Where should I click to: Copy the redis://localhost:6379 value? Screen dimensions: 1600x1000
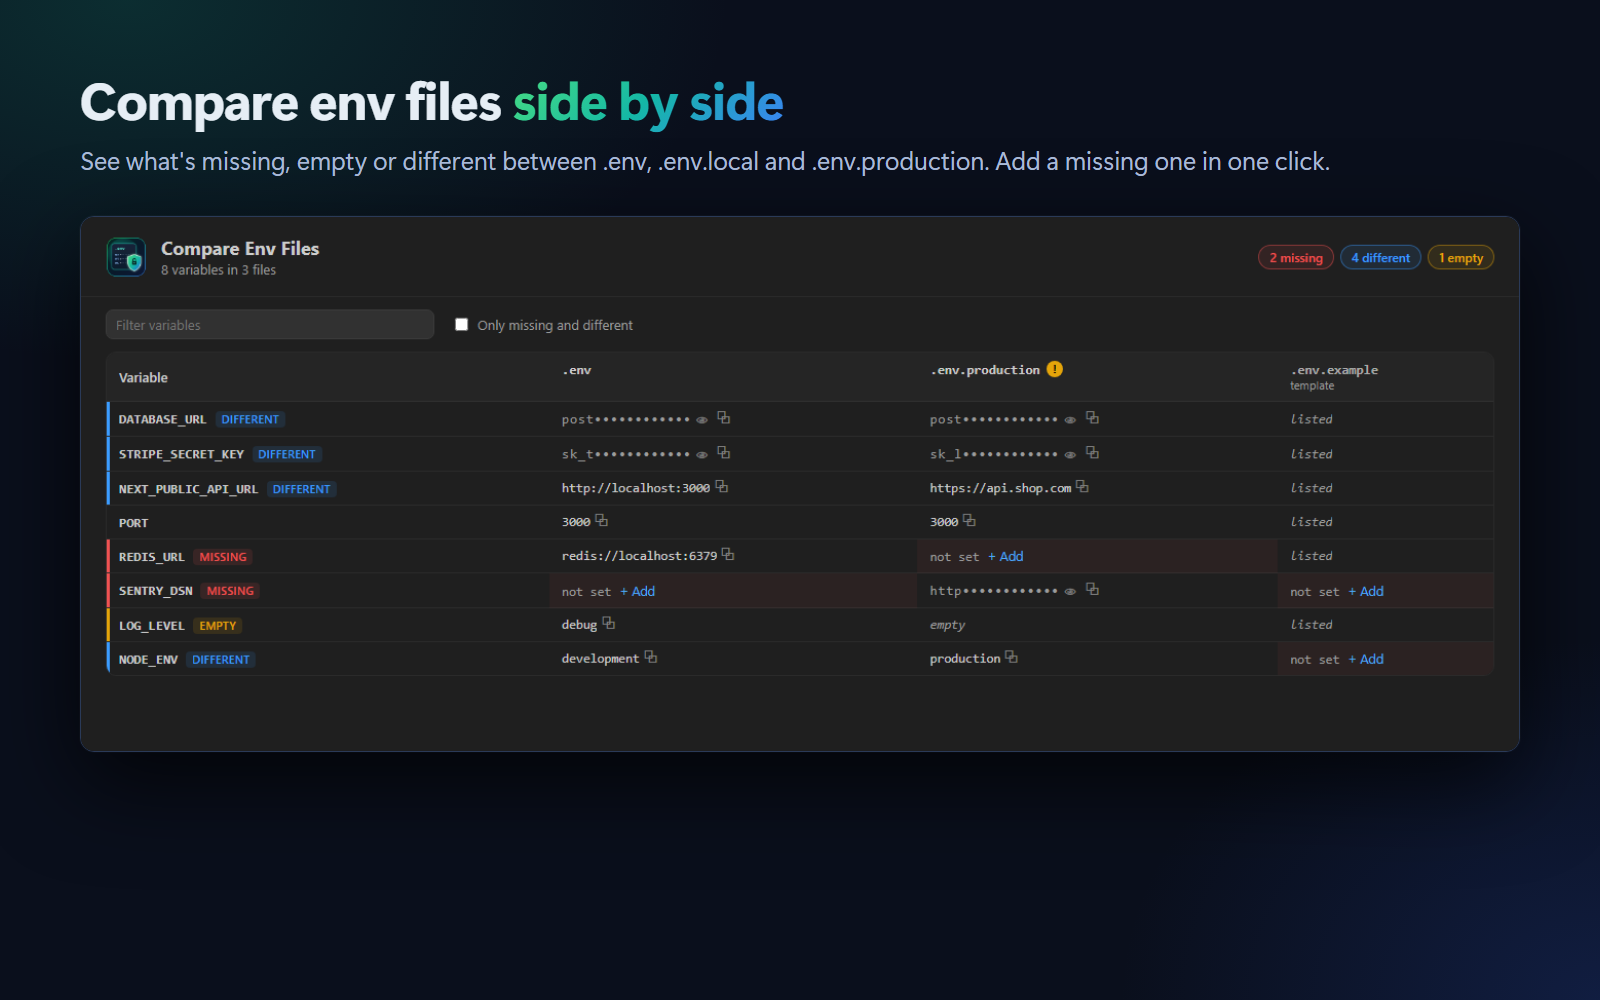click(728, 555)
